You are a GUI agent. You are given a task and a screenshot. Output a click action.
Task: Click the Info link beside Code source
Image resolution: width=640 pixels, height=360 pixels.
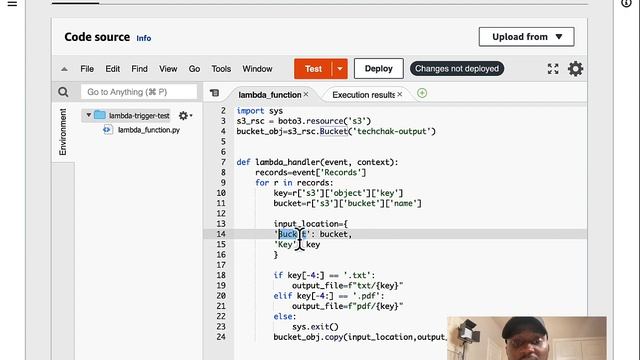[144, 38]
